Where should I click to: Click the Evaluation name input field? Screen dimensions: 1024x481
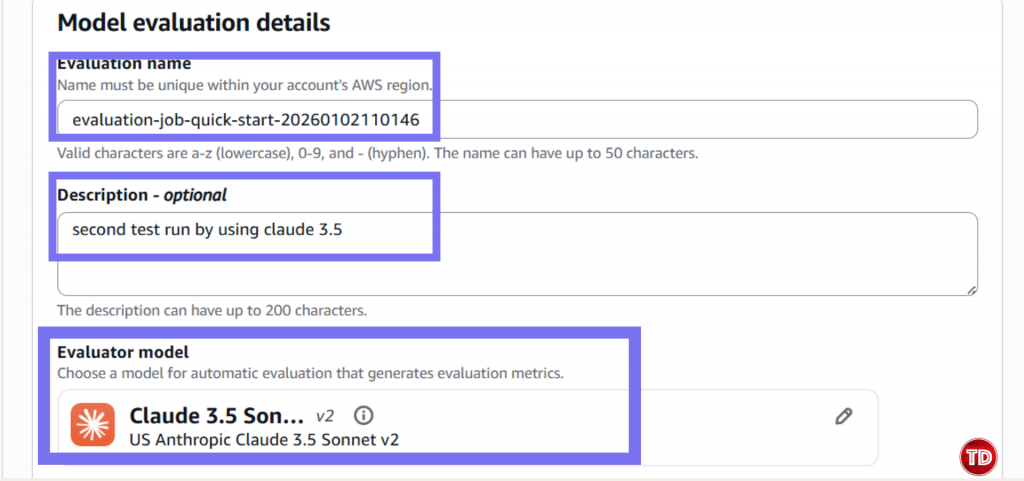point(517,119)
